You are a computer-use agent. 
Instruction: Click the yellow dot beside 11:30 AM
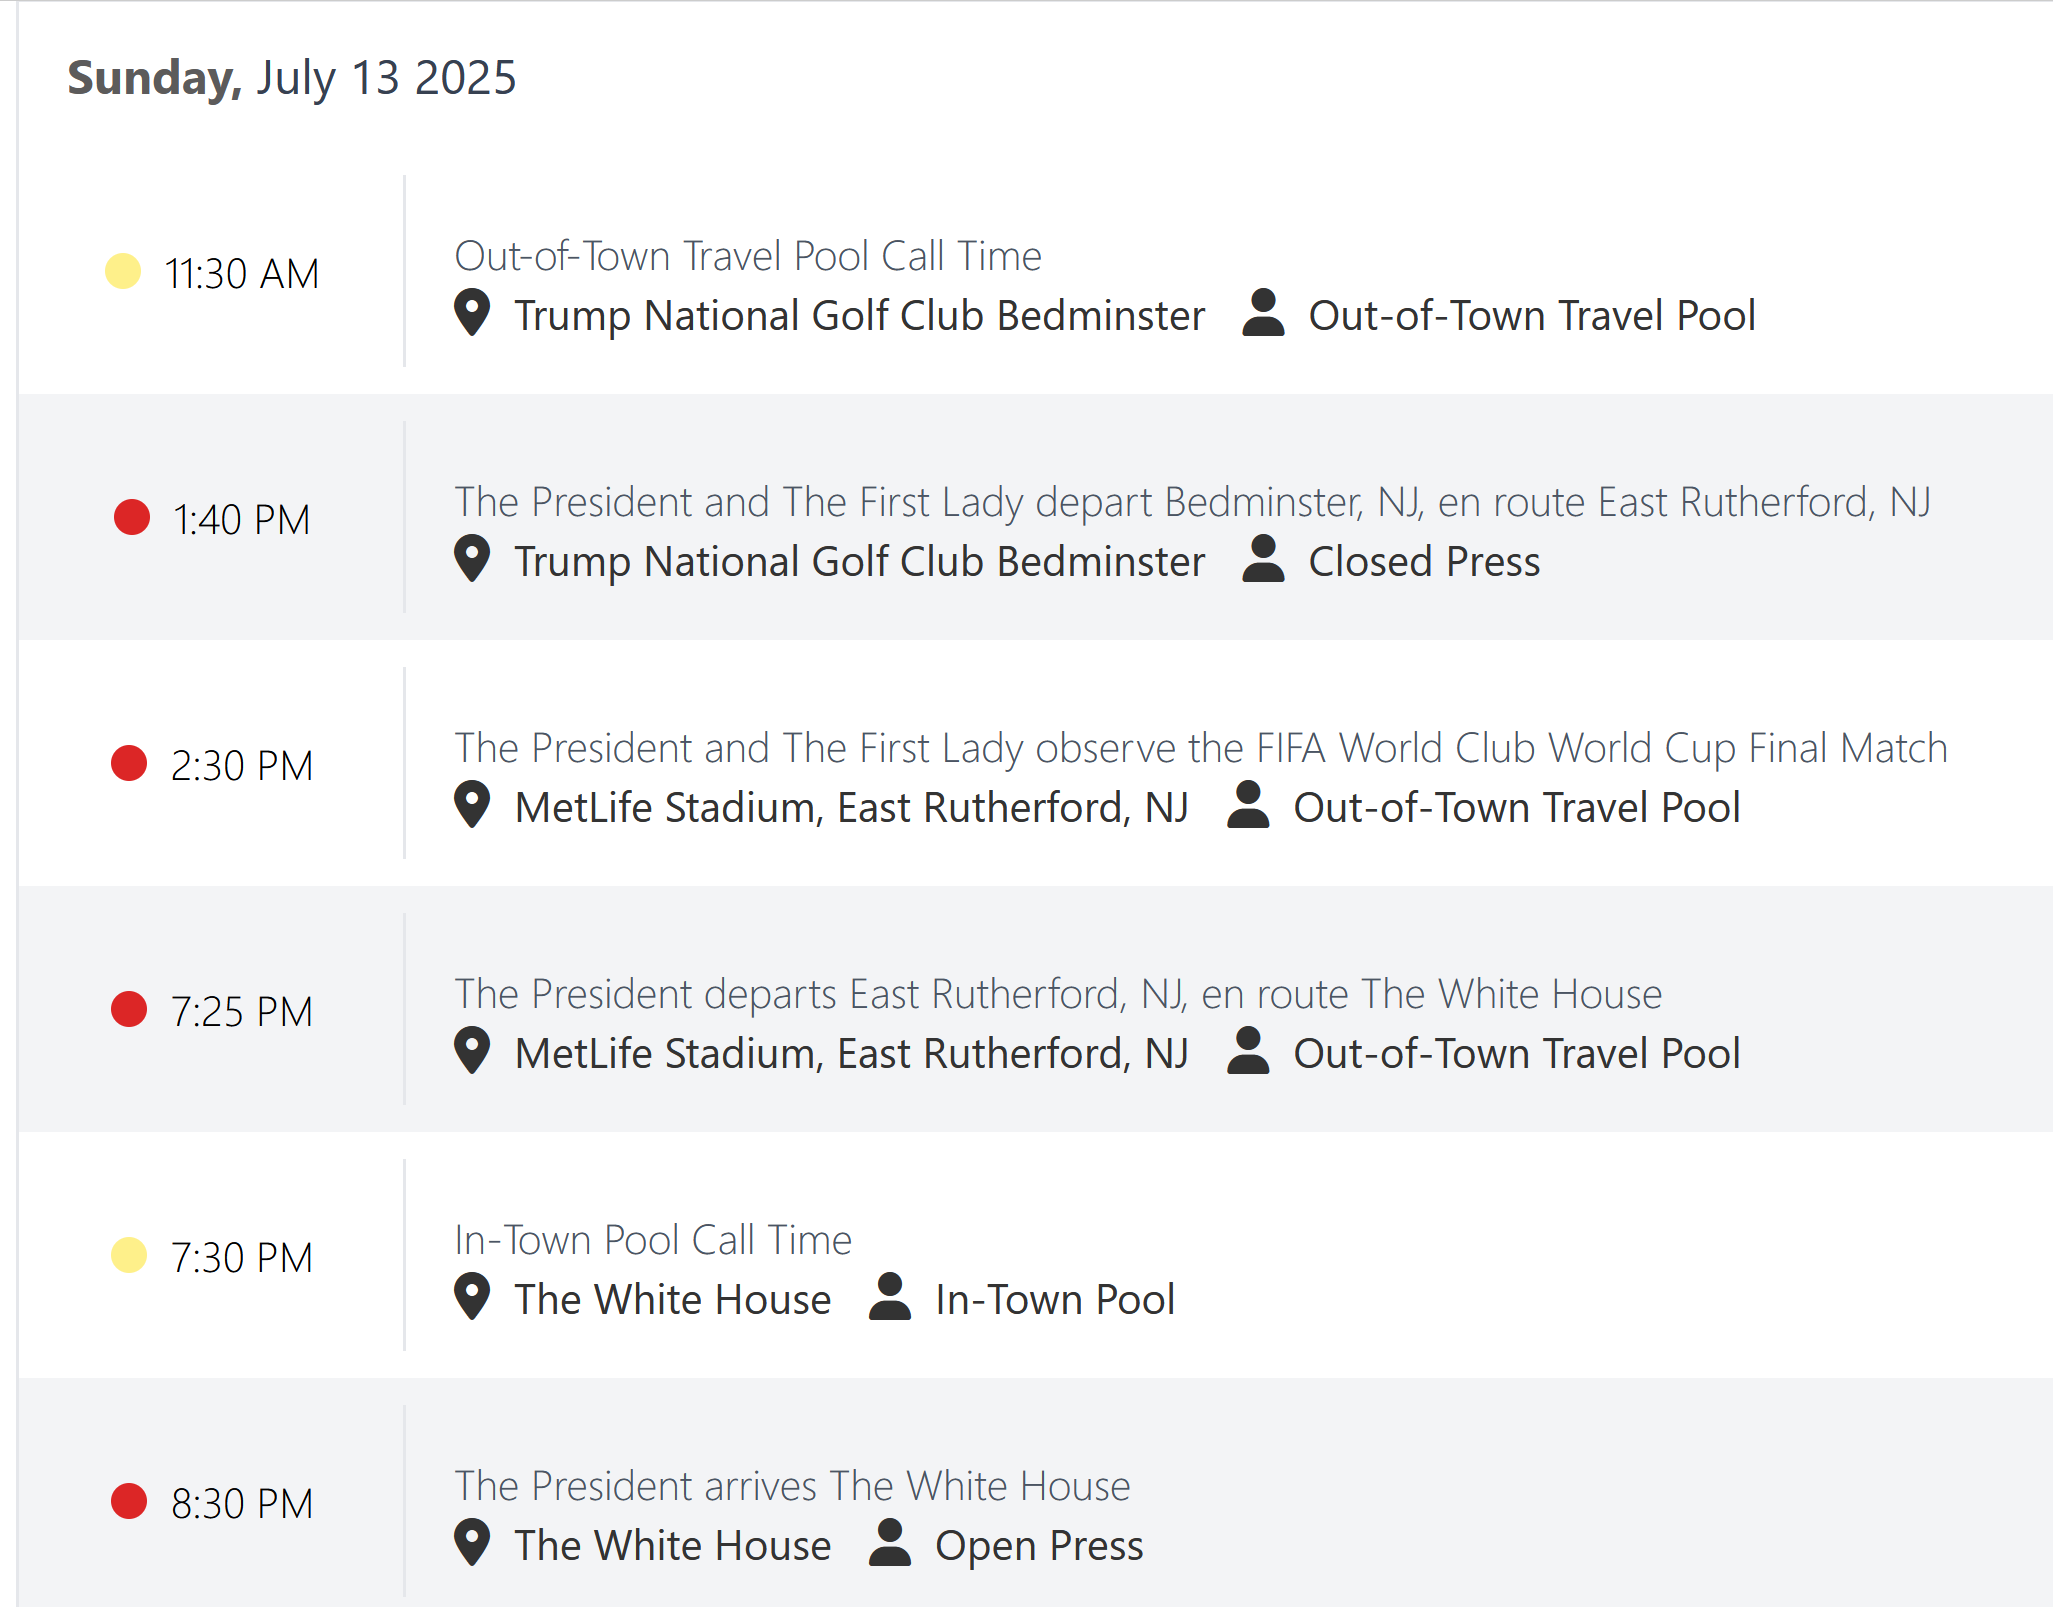tap(123, 271)
